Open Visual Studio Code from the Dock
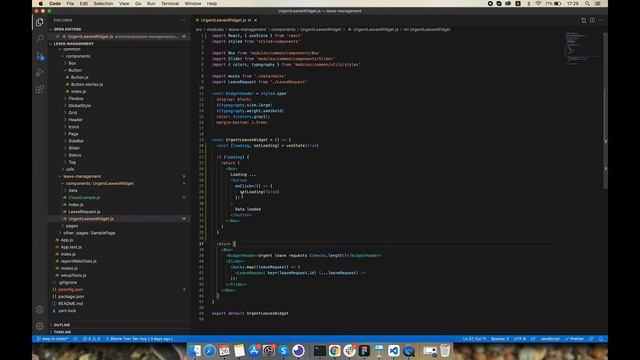The width and height of the screenshot is (640, 360). [x=393, y=351]
